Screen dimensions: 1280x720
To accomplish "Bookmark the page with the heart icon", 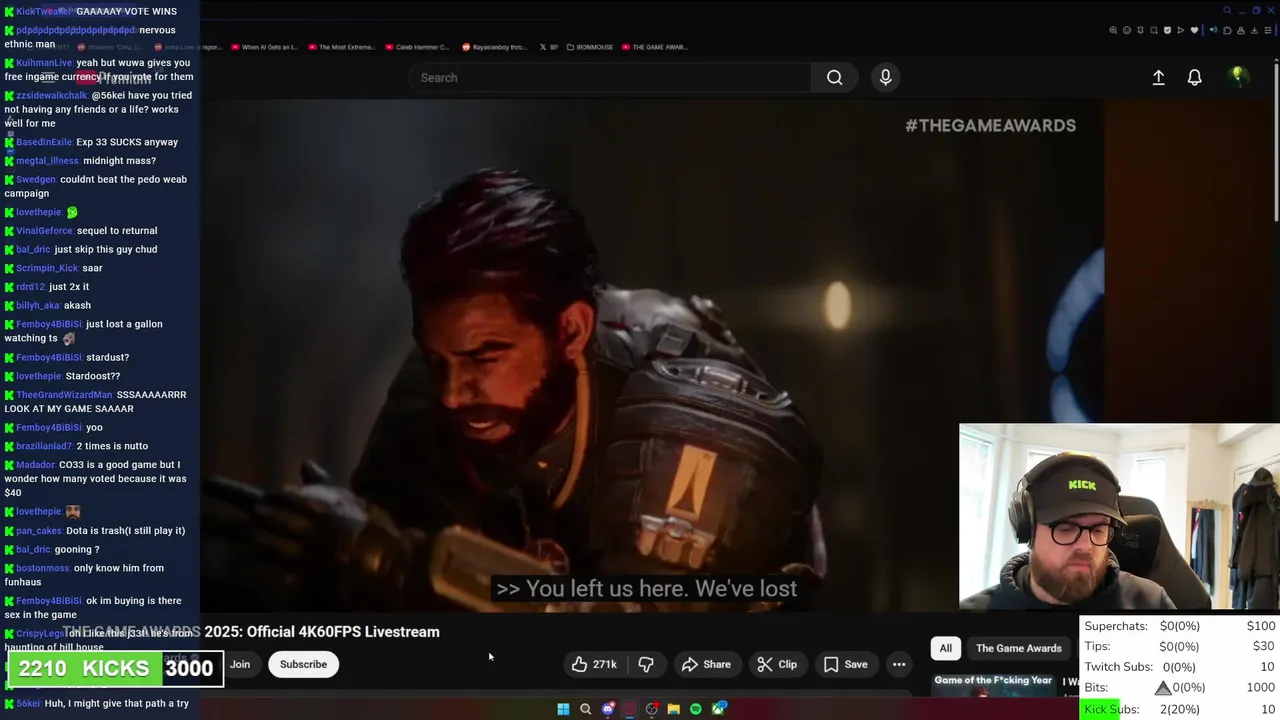I will tap(1194, 30).
